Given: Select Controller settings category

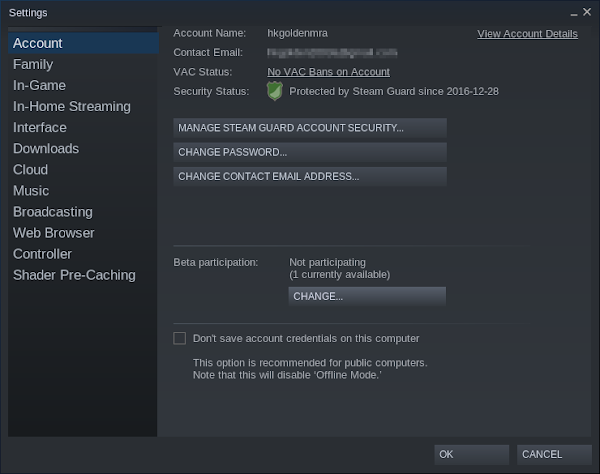Looking at the screenshot, I should (x=83, y=254).
